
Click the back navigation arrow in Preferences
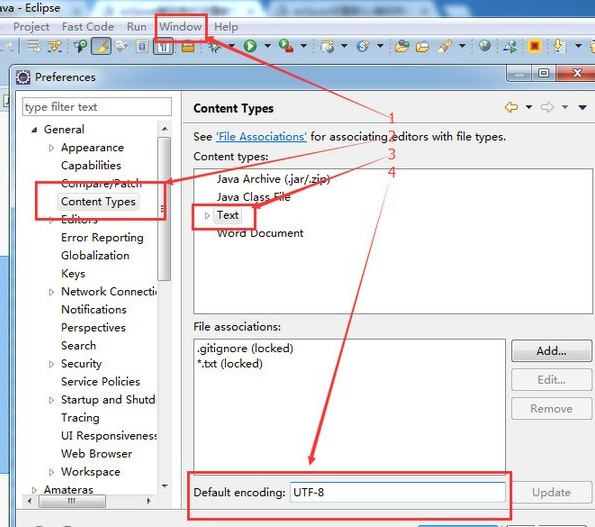coord(512,107)
